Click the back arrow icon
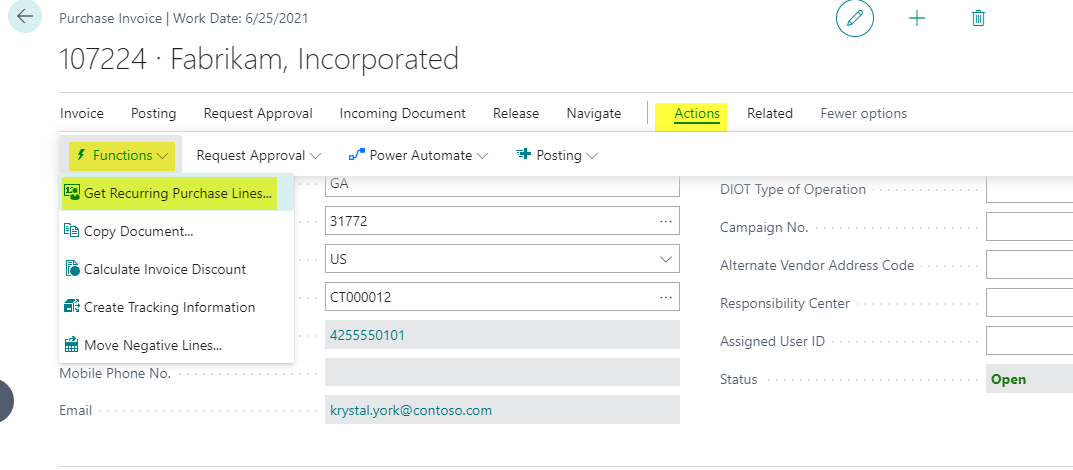 point(25,17)
